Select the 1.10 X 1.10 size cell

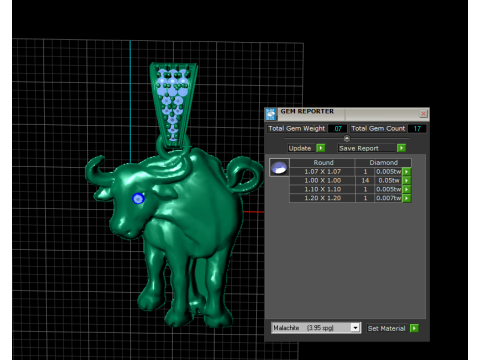tap(322, 189)
